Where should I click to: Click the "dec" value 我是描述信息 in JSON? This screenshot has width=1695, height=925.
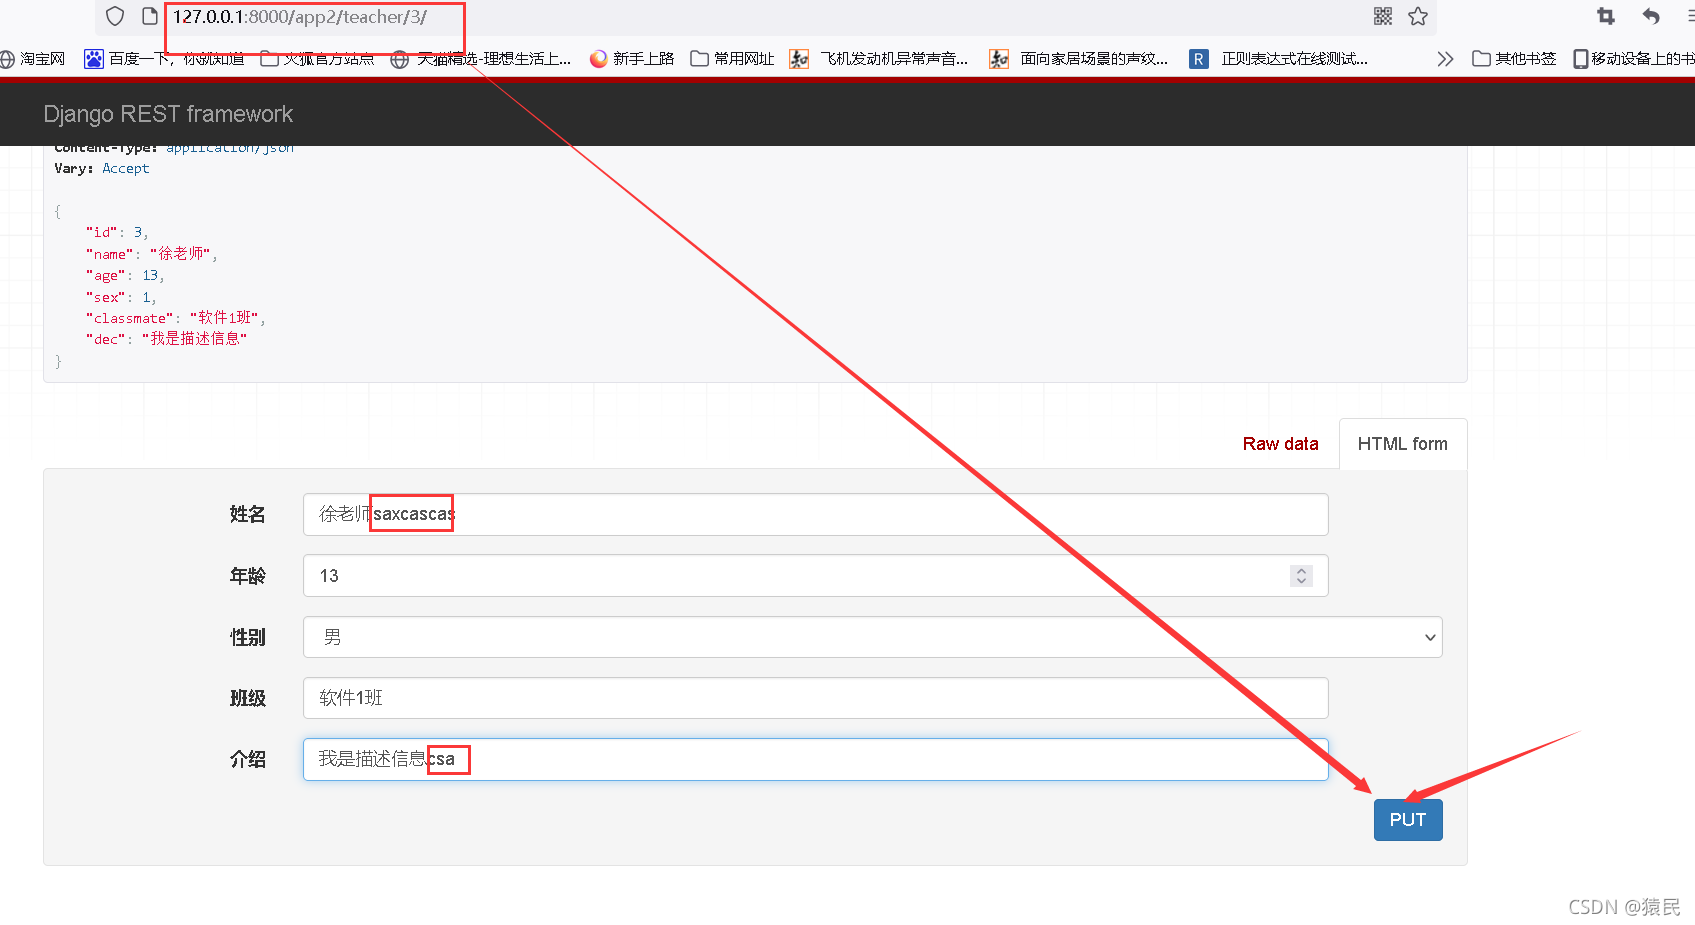194,339
